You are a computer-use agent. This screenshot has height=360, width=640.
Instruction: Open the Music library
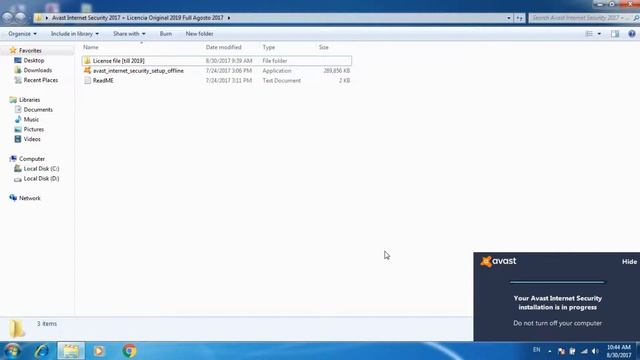coord(31,119)
